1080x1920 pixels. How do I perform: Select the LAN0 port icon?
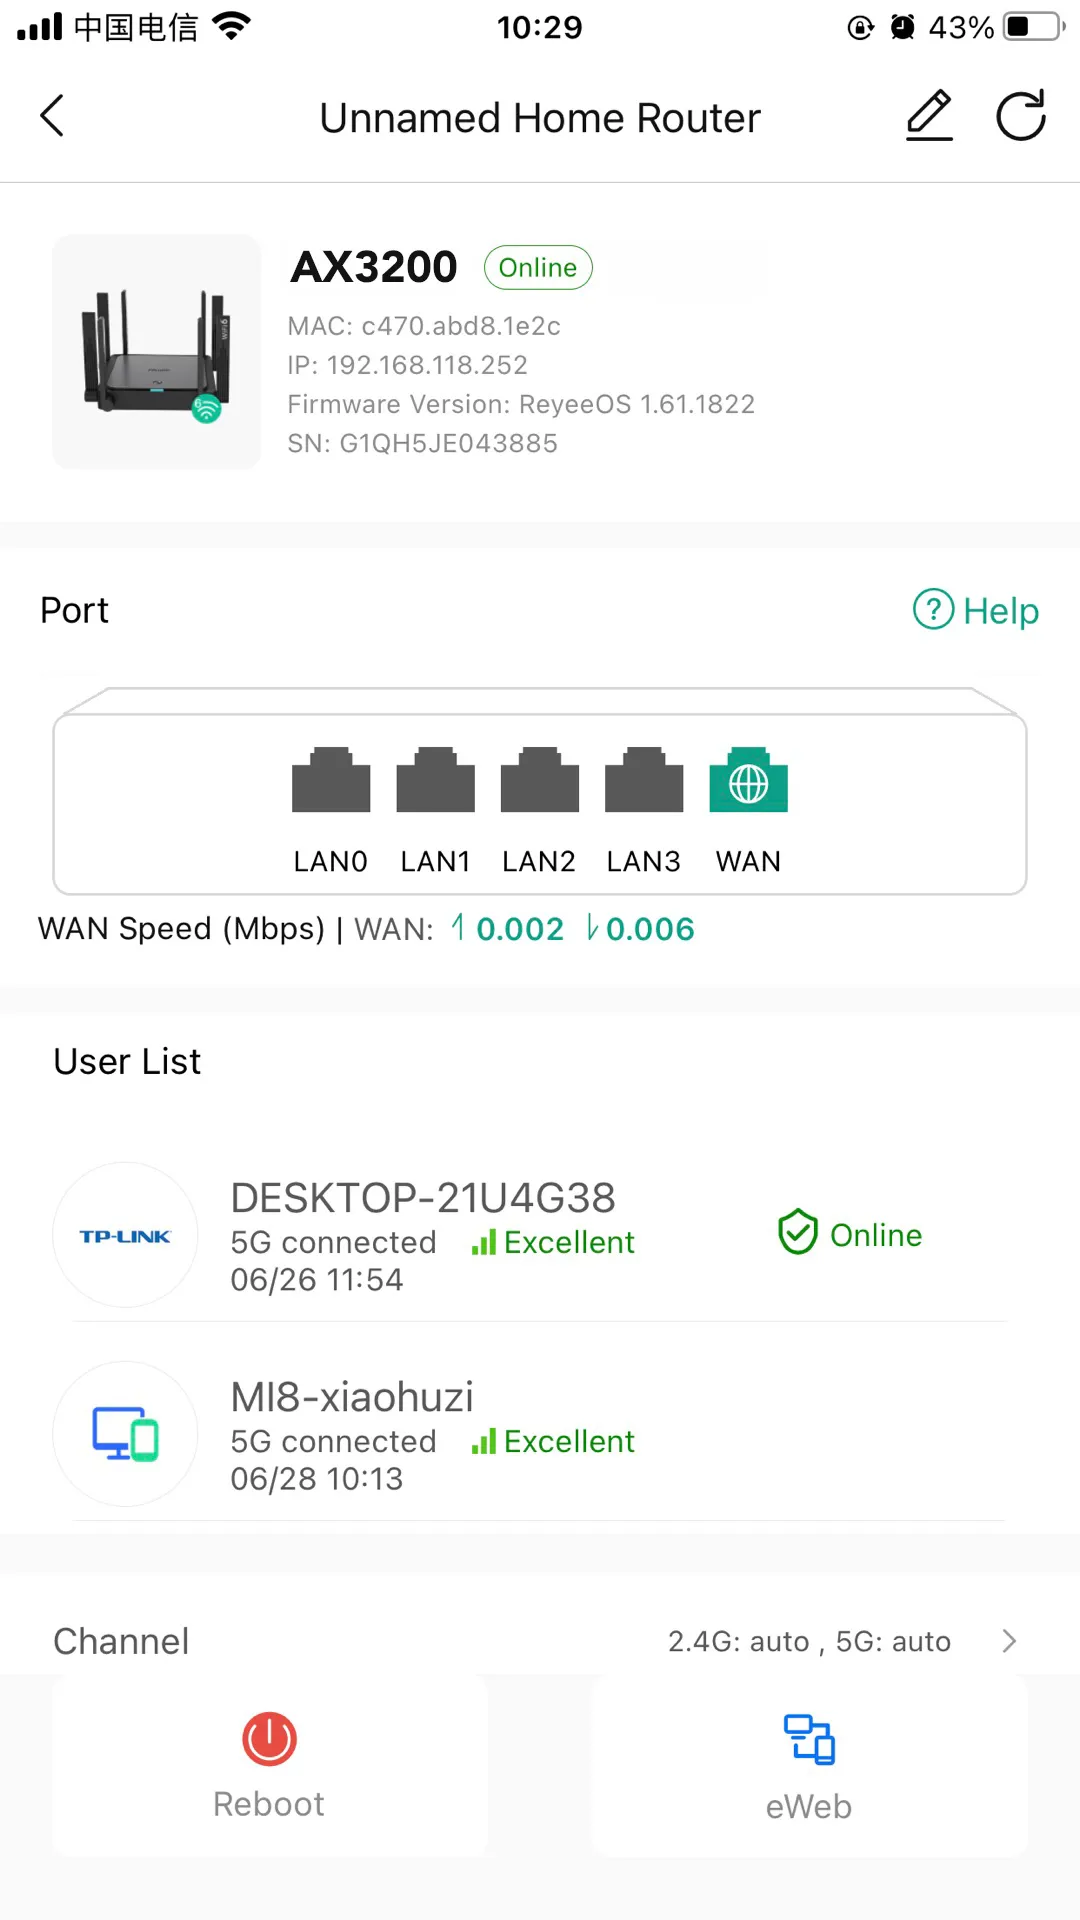[331, 780]
